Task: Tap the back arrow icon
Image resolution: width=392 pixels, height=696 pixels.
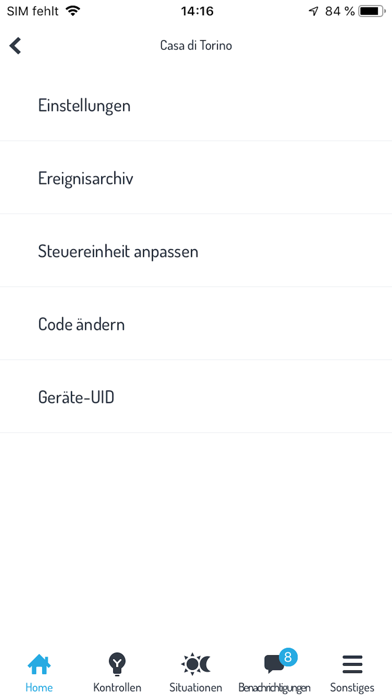Action: pos(15,46)
